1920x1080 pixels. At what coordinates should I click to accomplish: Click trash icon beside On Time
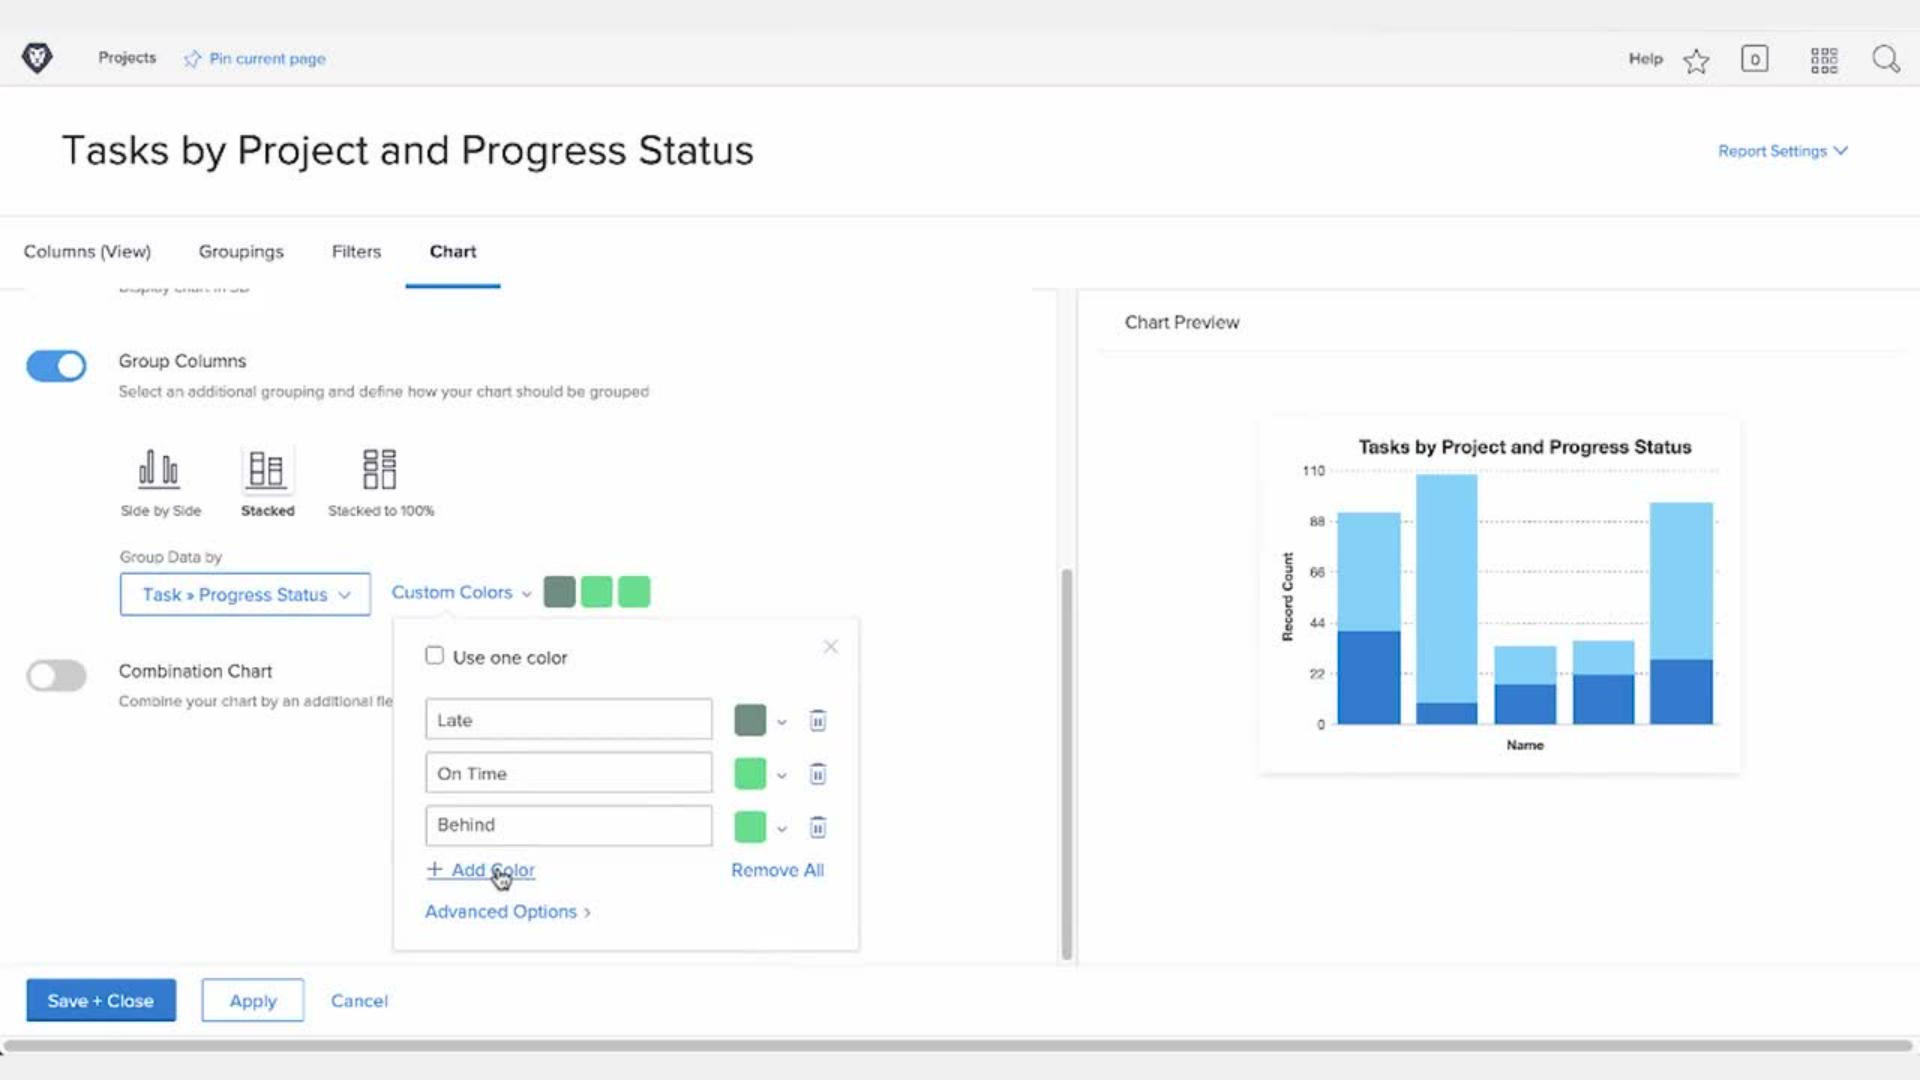tap(817, 774)
